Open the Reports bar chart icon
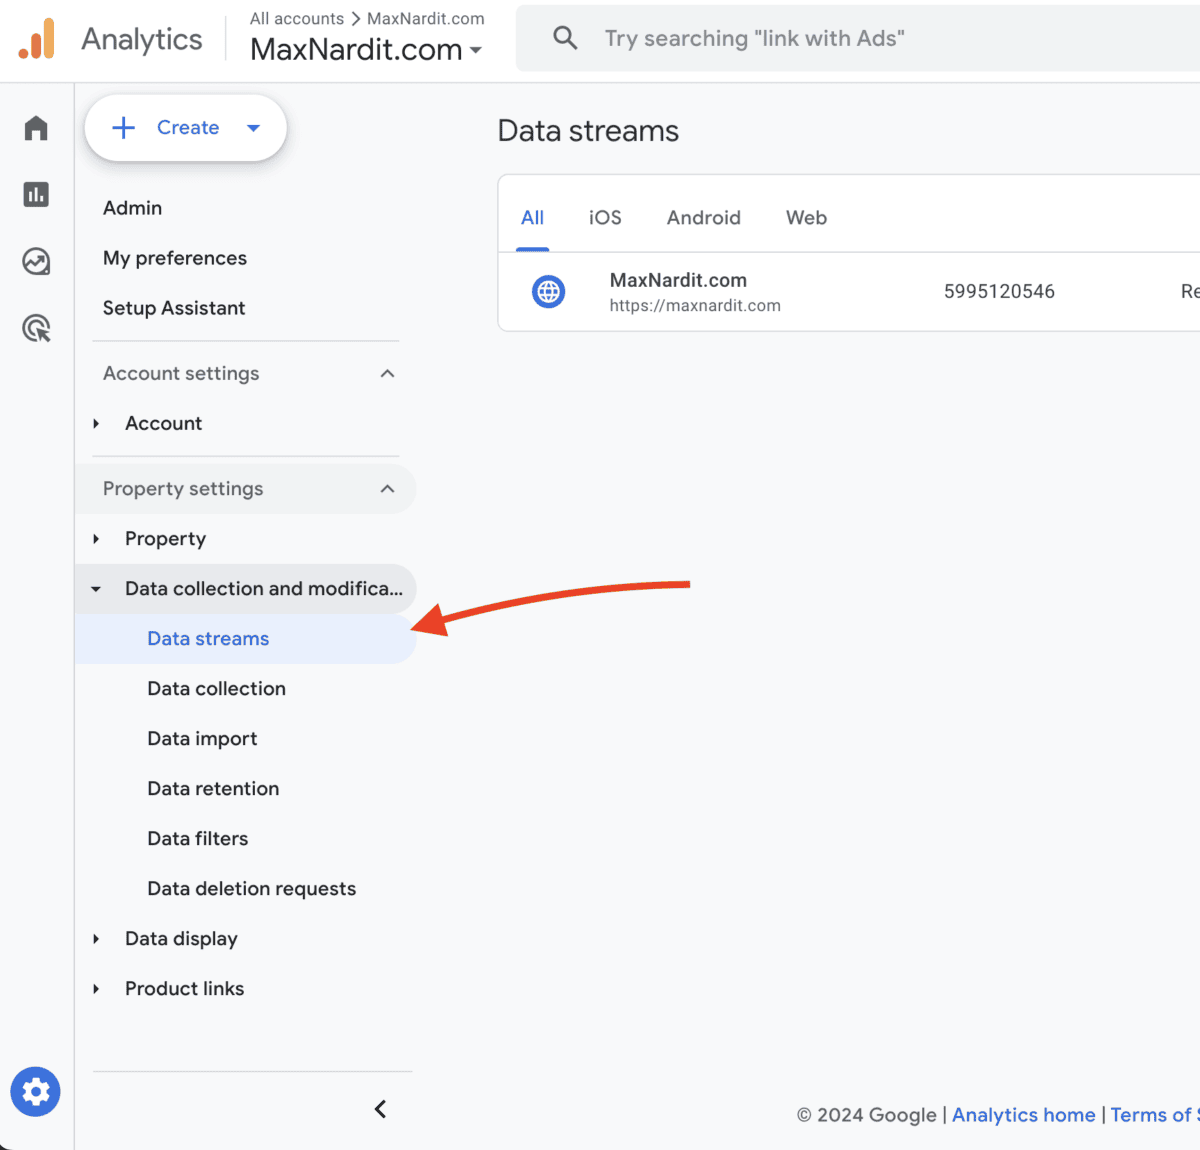This screenshot has height=1150, width=1200. [36, 194]
